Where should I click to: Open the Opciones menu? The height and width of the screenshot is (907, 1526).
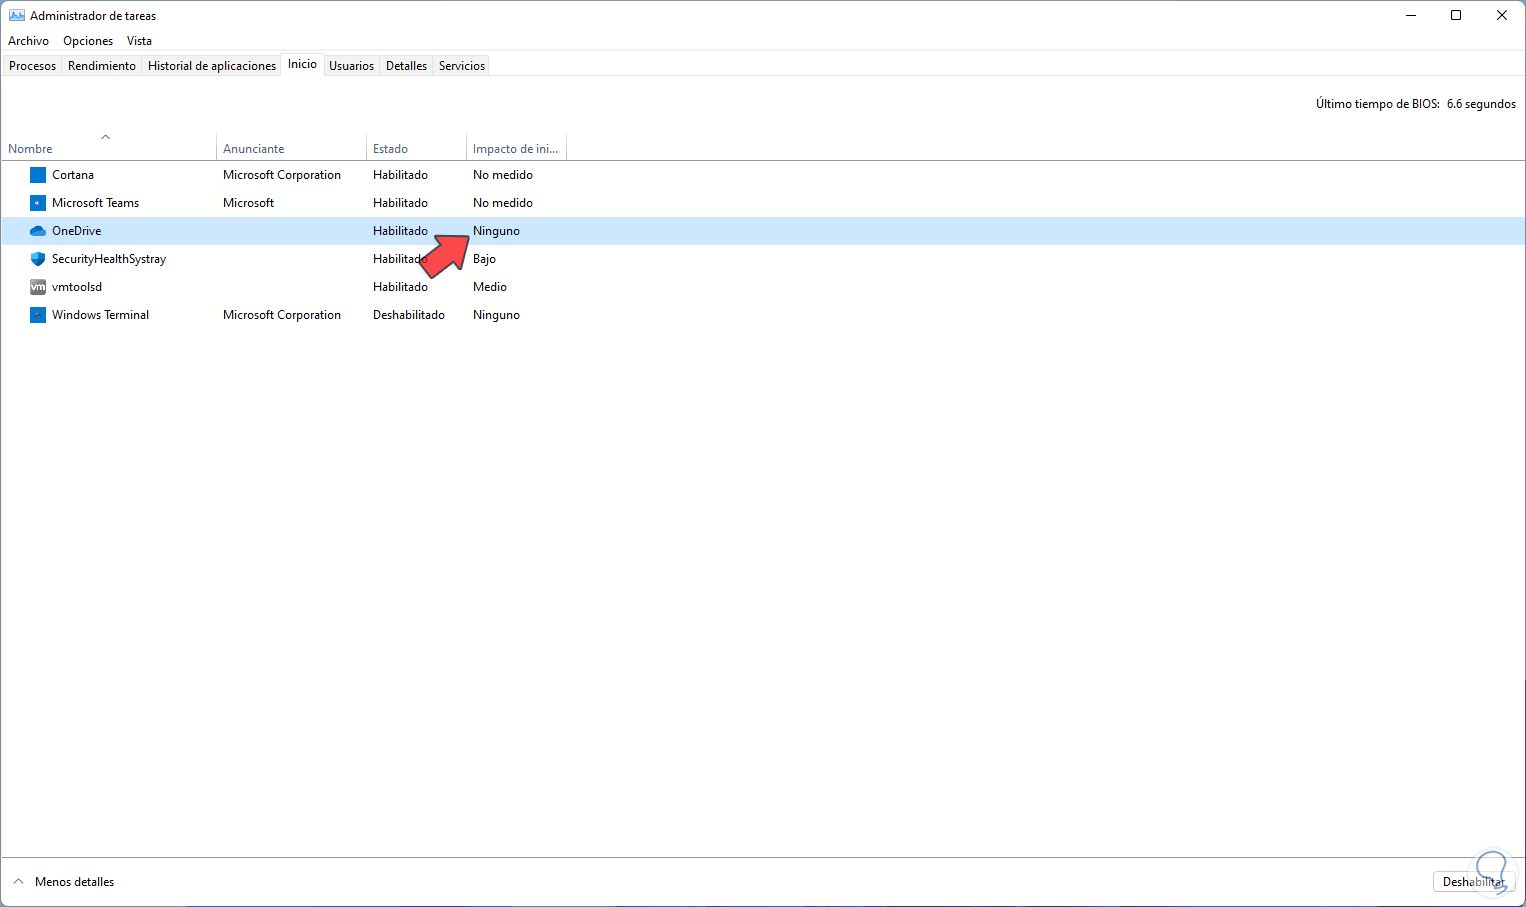pos(88,41)
